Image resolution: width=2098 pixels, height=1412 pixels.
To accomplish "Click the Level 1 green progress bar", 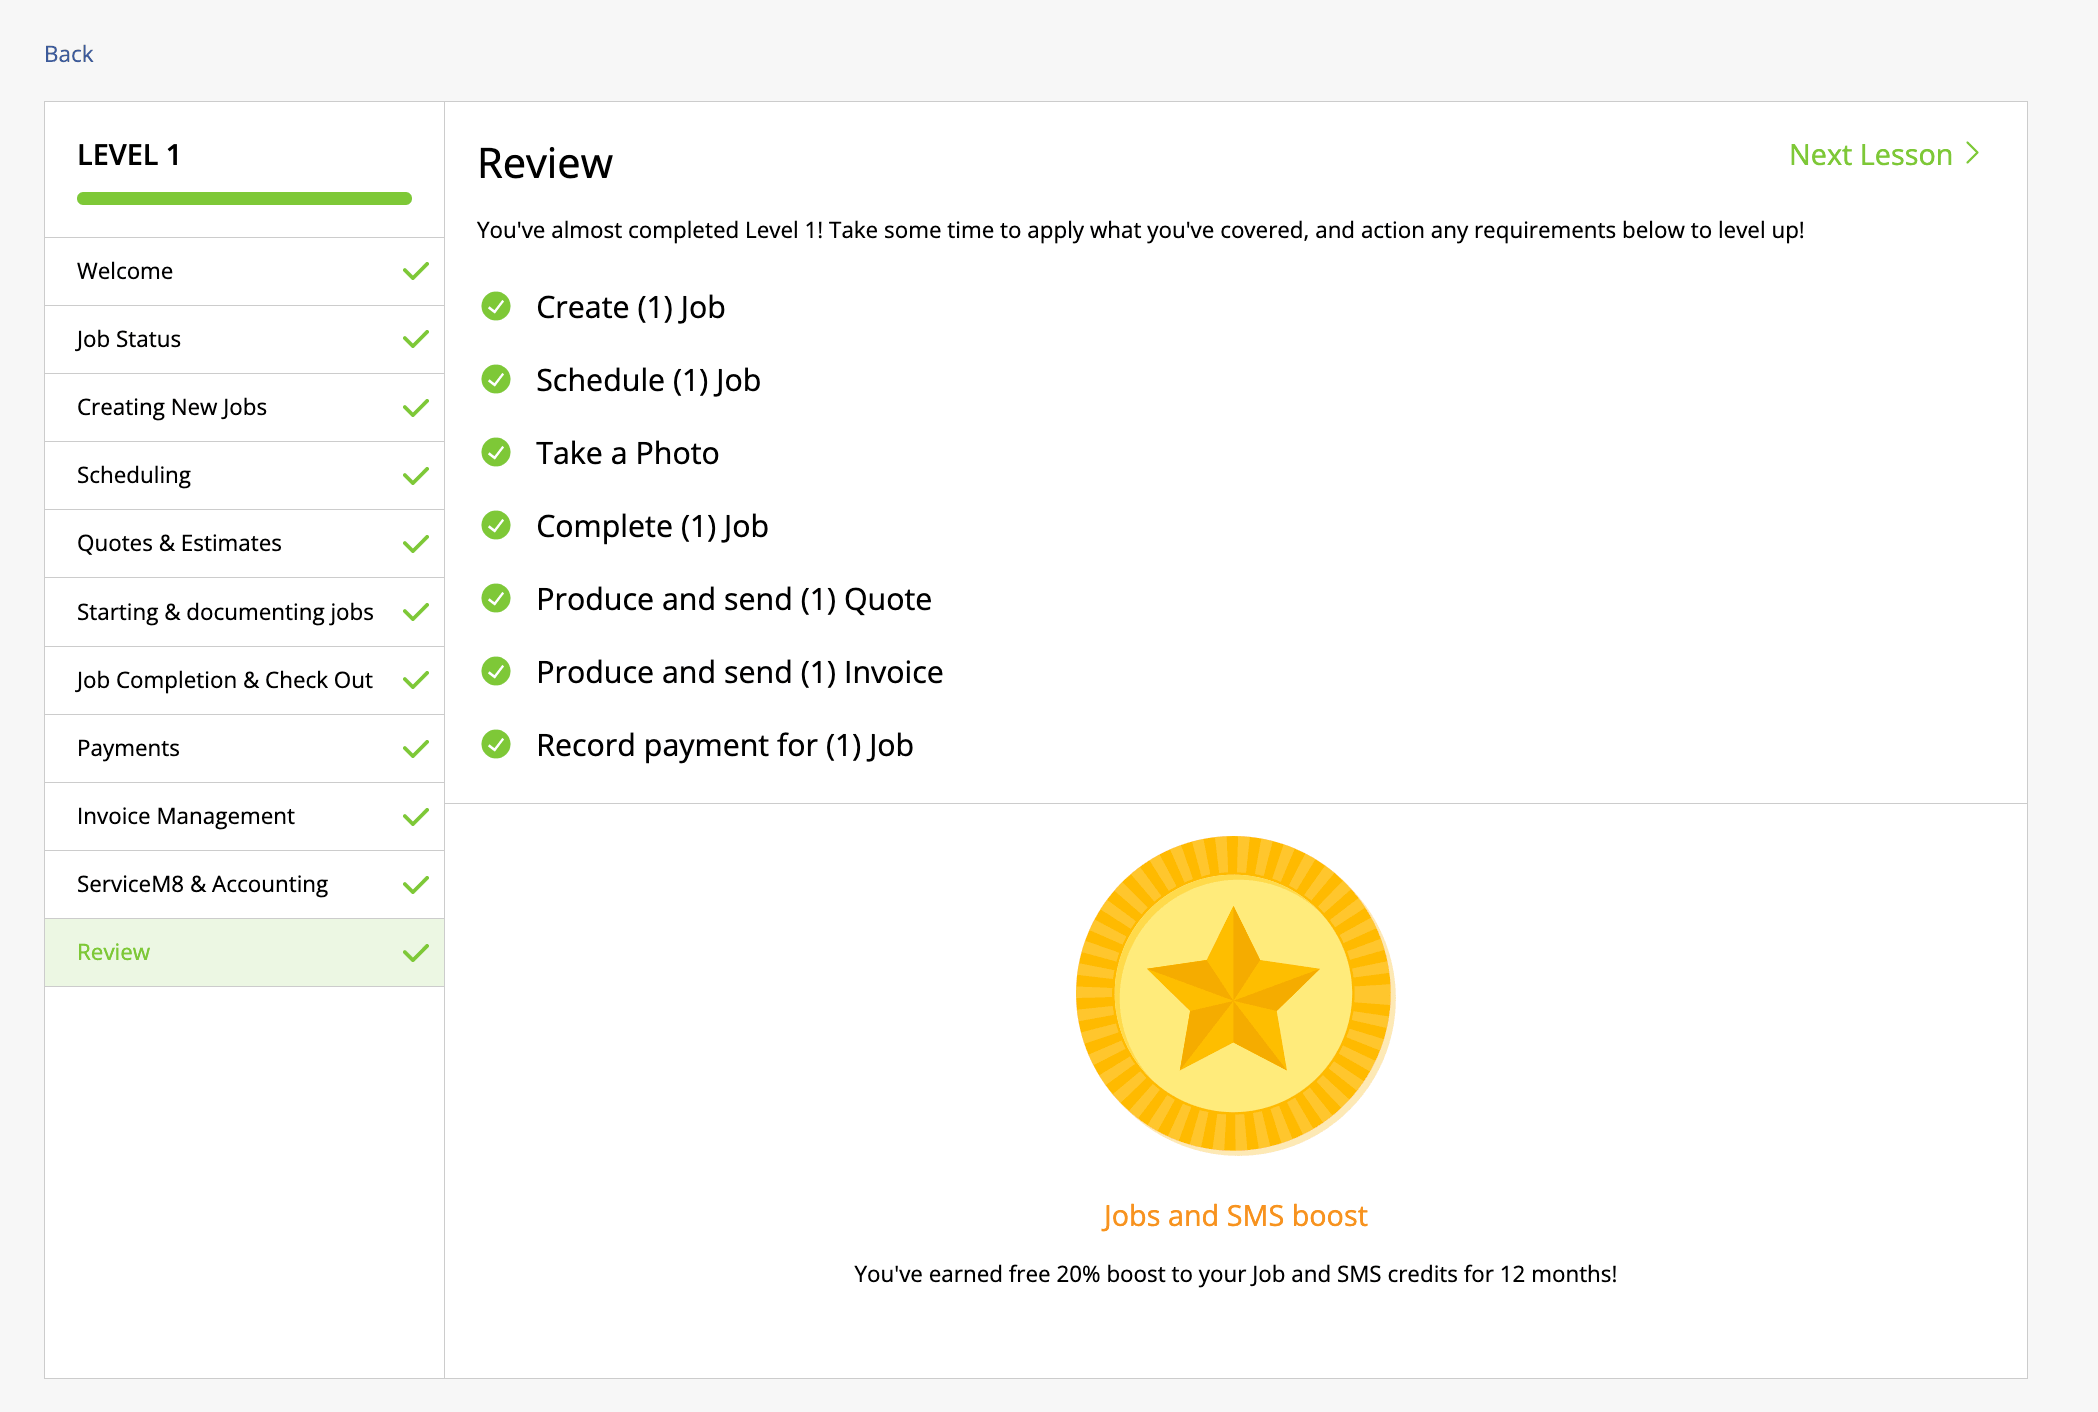I will (244, 198).
